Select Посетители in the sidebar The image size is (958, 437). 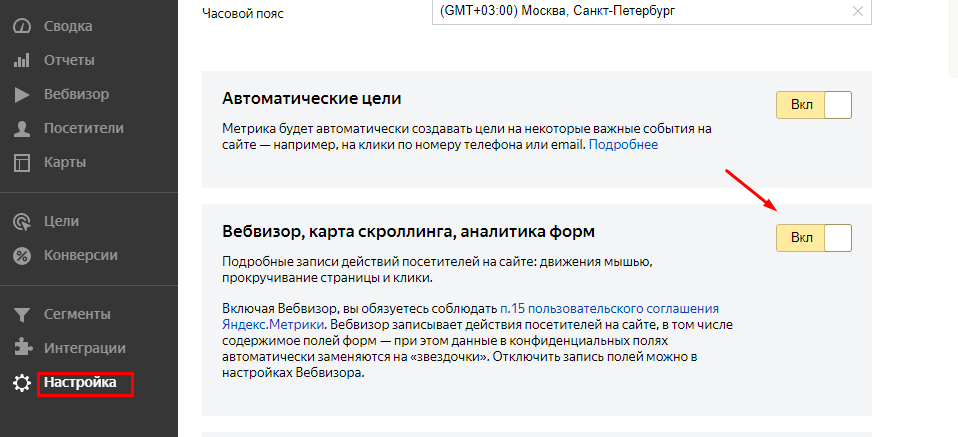[x=84, y=128]
